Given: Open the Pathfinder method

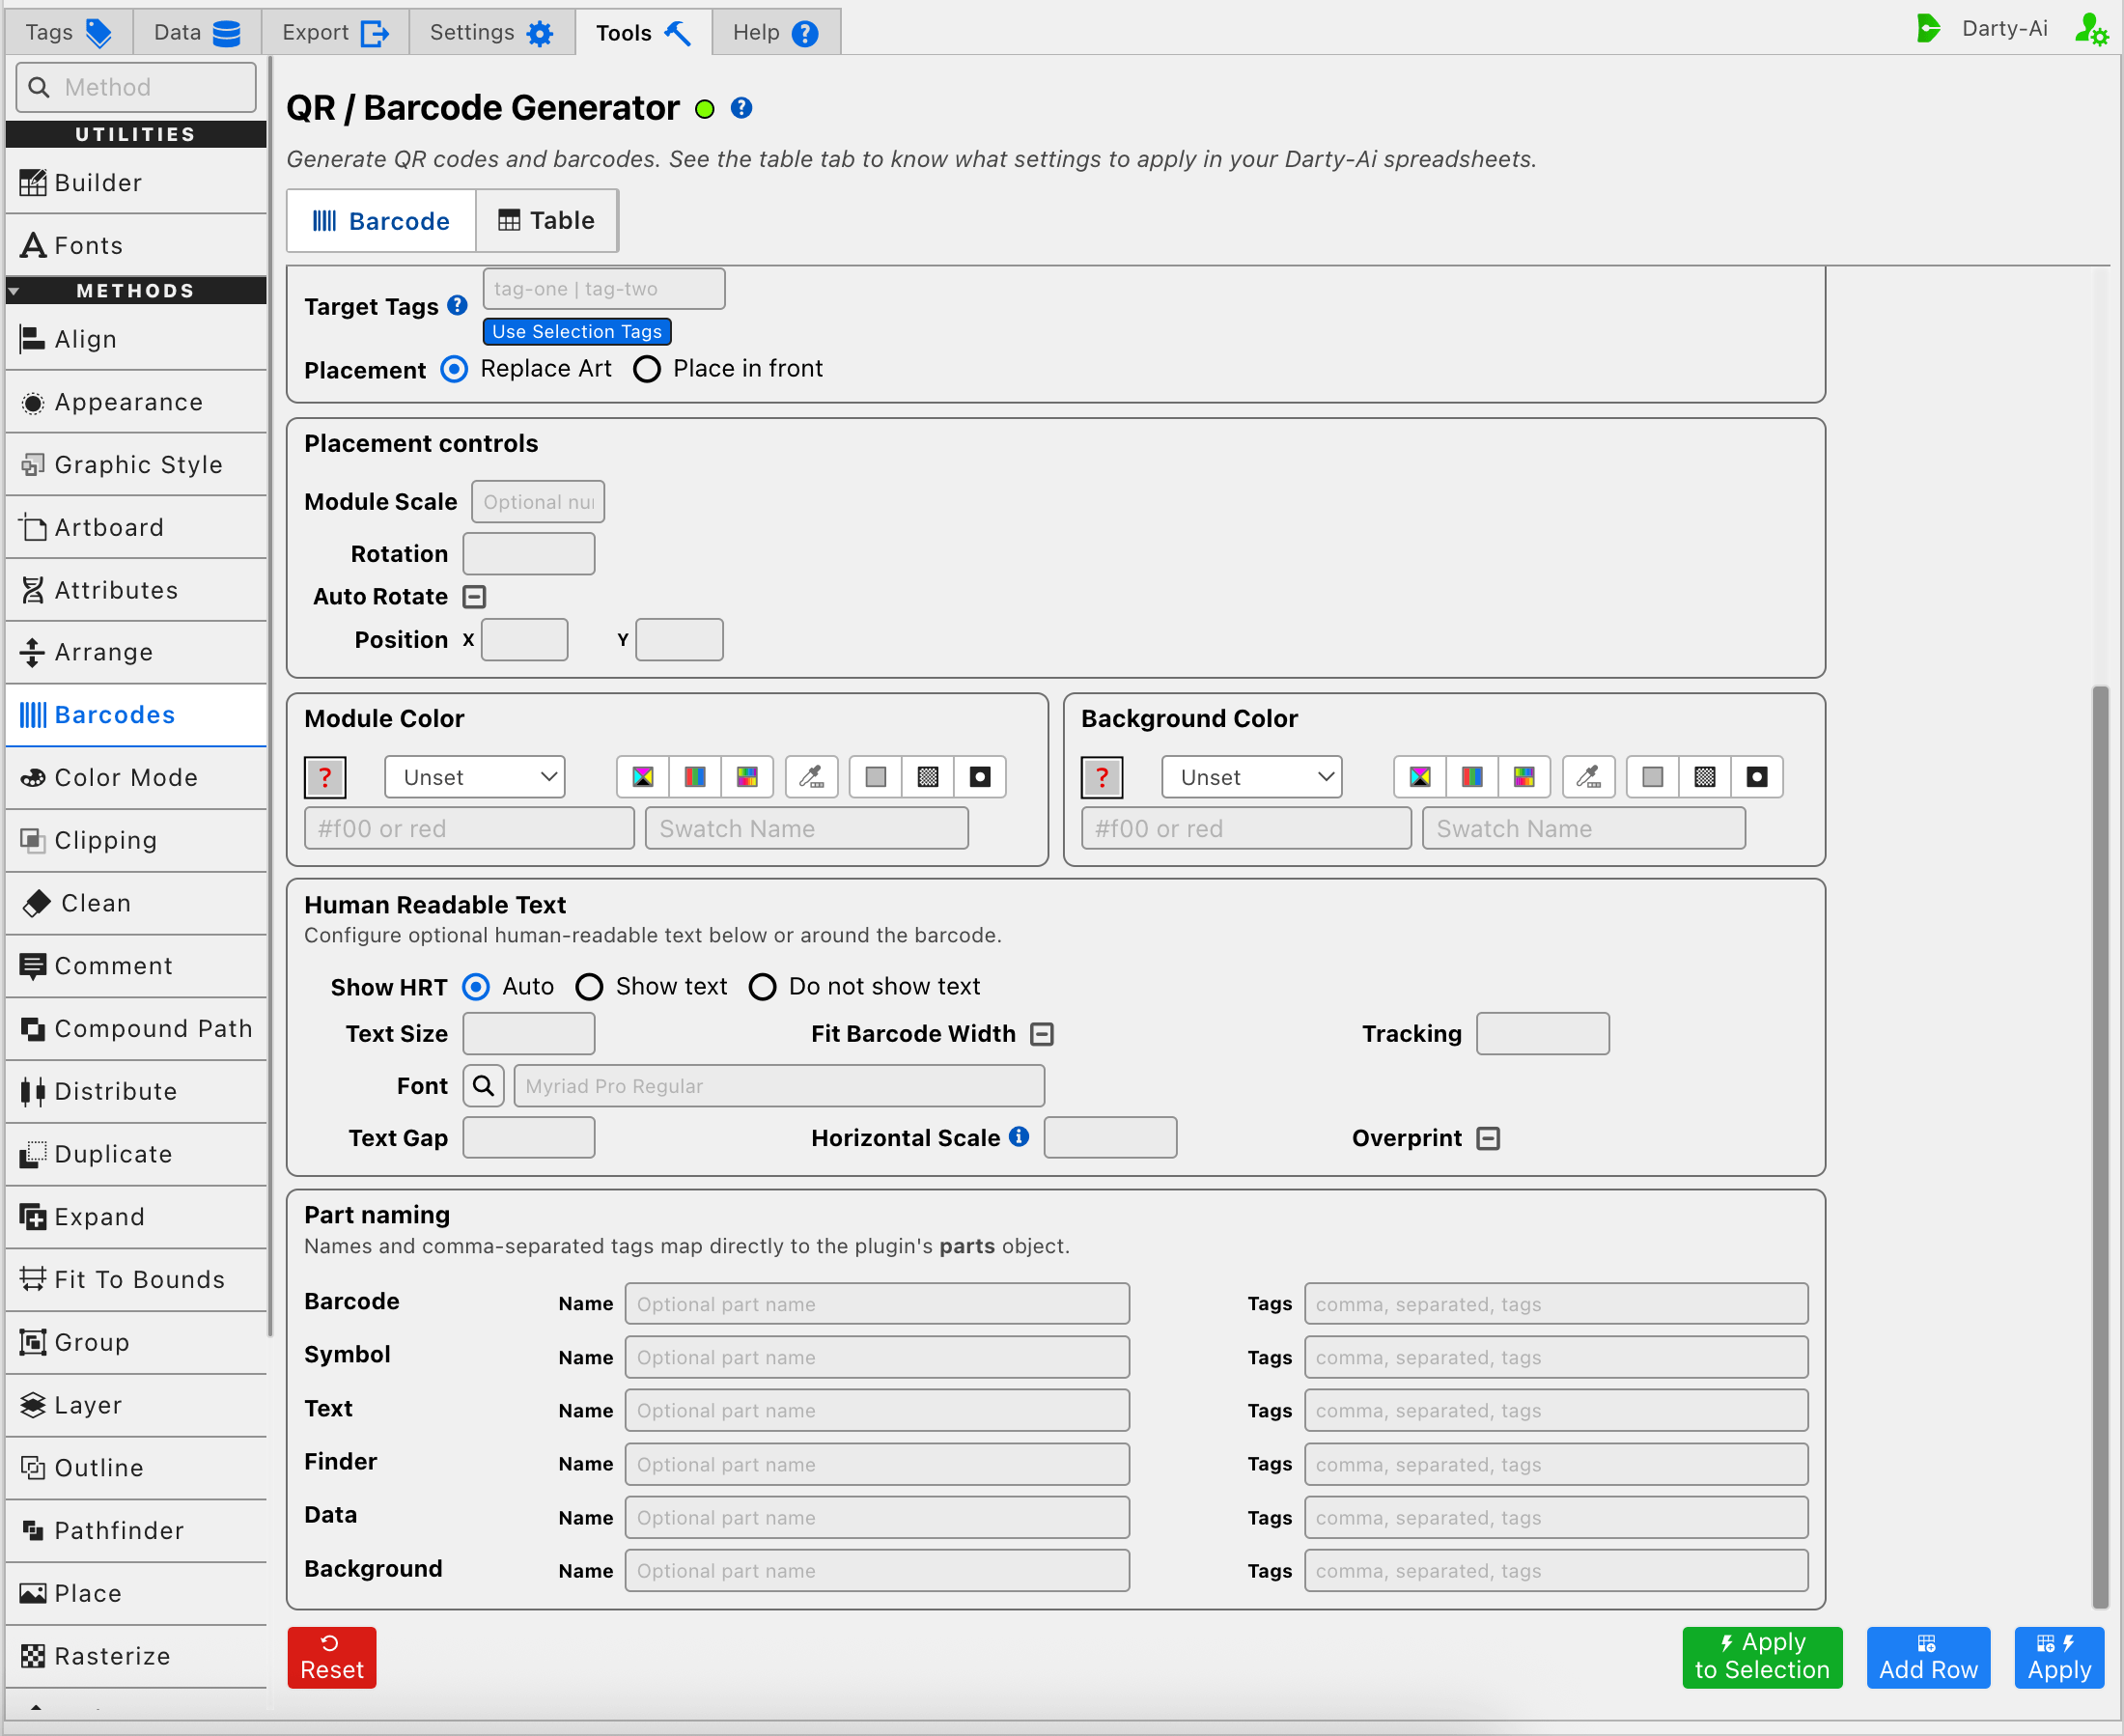Looking at the screenshot, I should [x=136, y=1531].
